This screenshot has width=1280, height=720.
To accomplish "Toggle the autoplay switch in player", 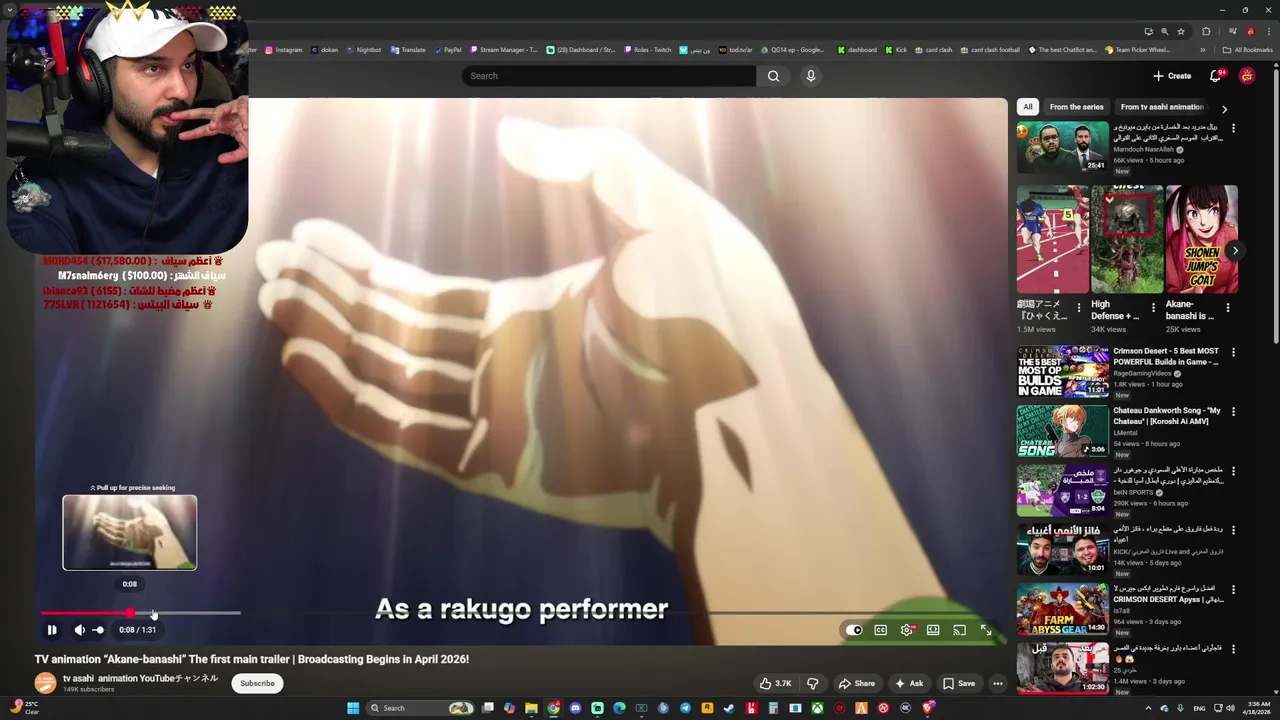I will (x=854, y=630).
